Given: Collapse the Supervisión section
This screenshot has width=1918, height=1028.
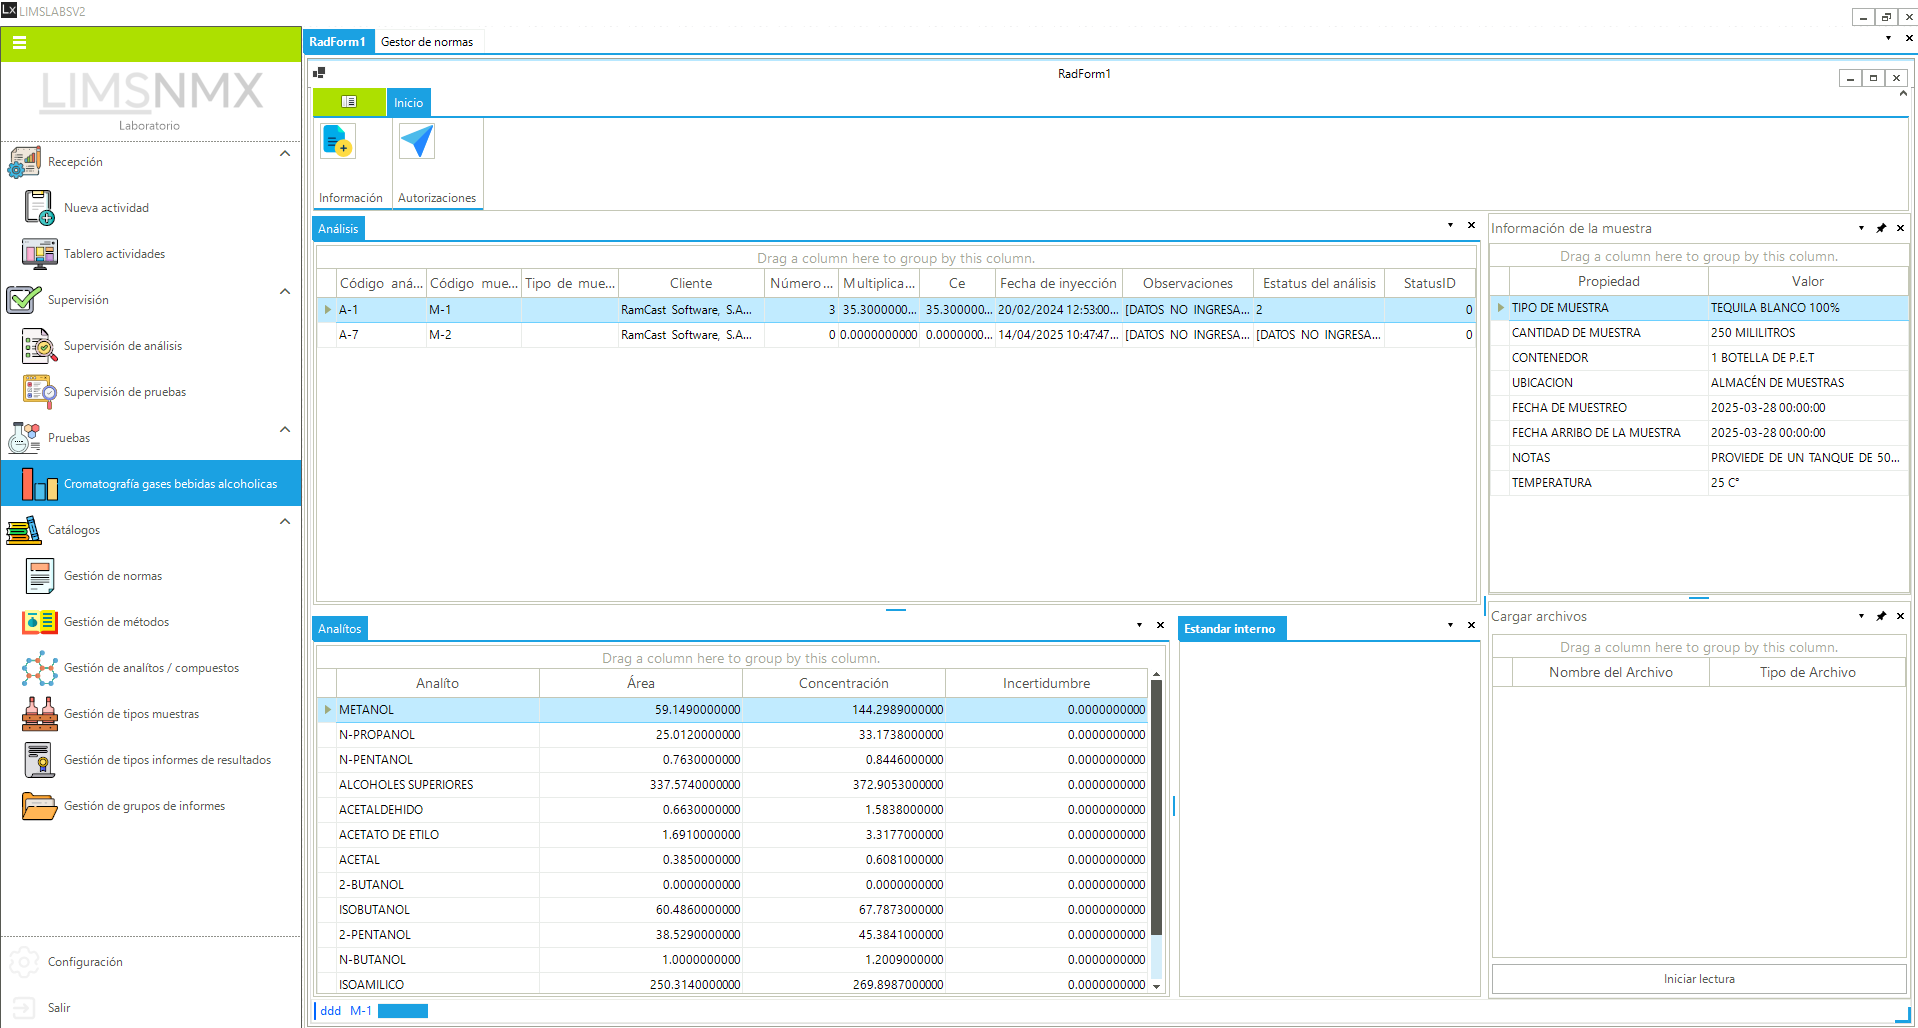Looking at the screenshot, I should click(284, 290).
